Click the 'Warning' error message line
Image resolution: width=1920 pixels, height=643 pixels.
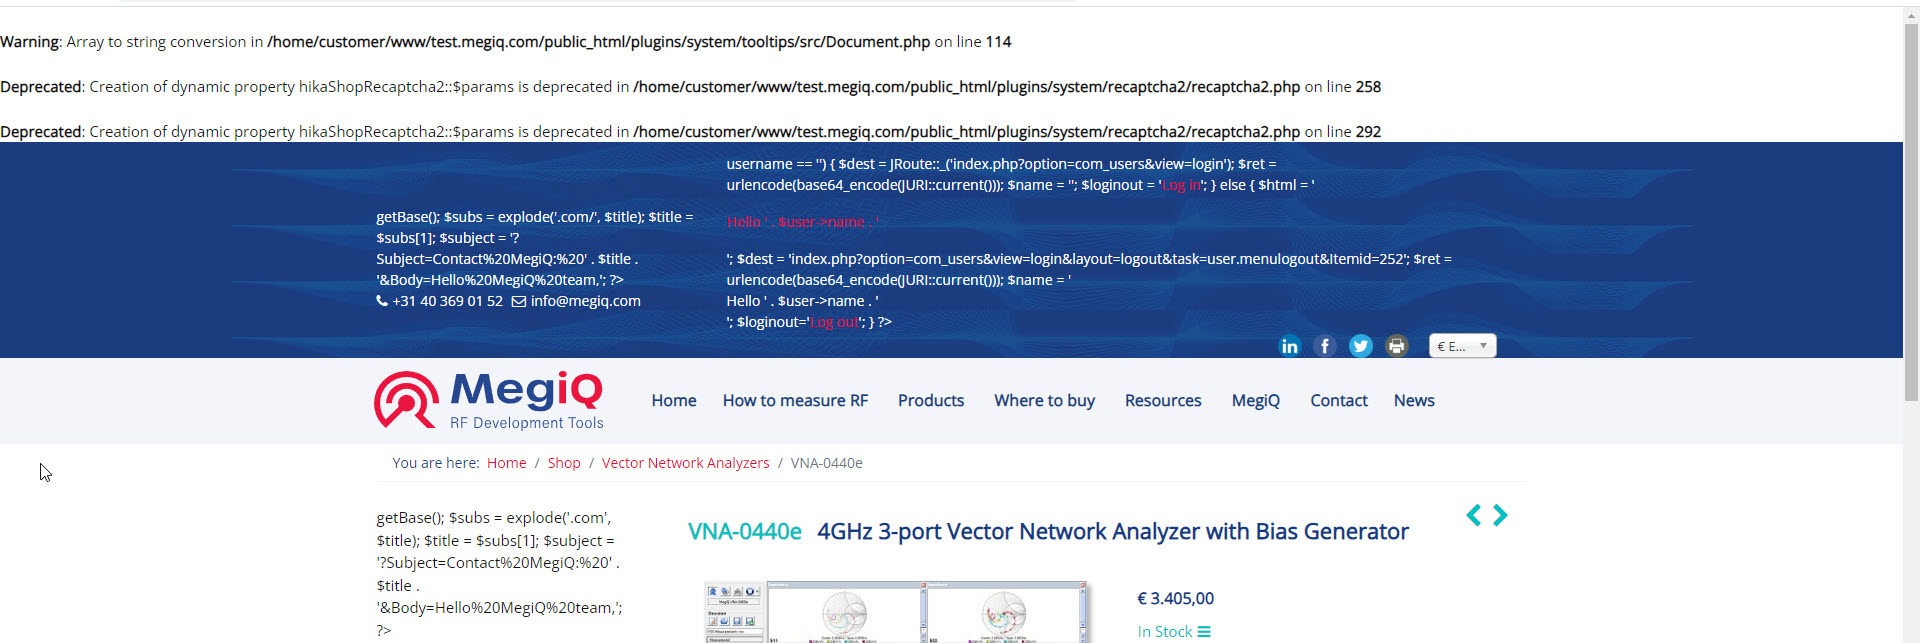tap(505, 42)
